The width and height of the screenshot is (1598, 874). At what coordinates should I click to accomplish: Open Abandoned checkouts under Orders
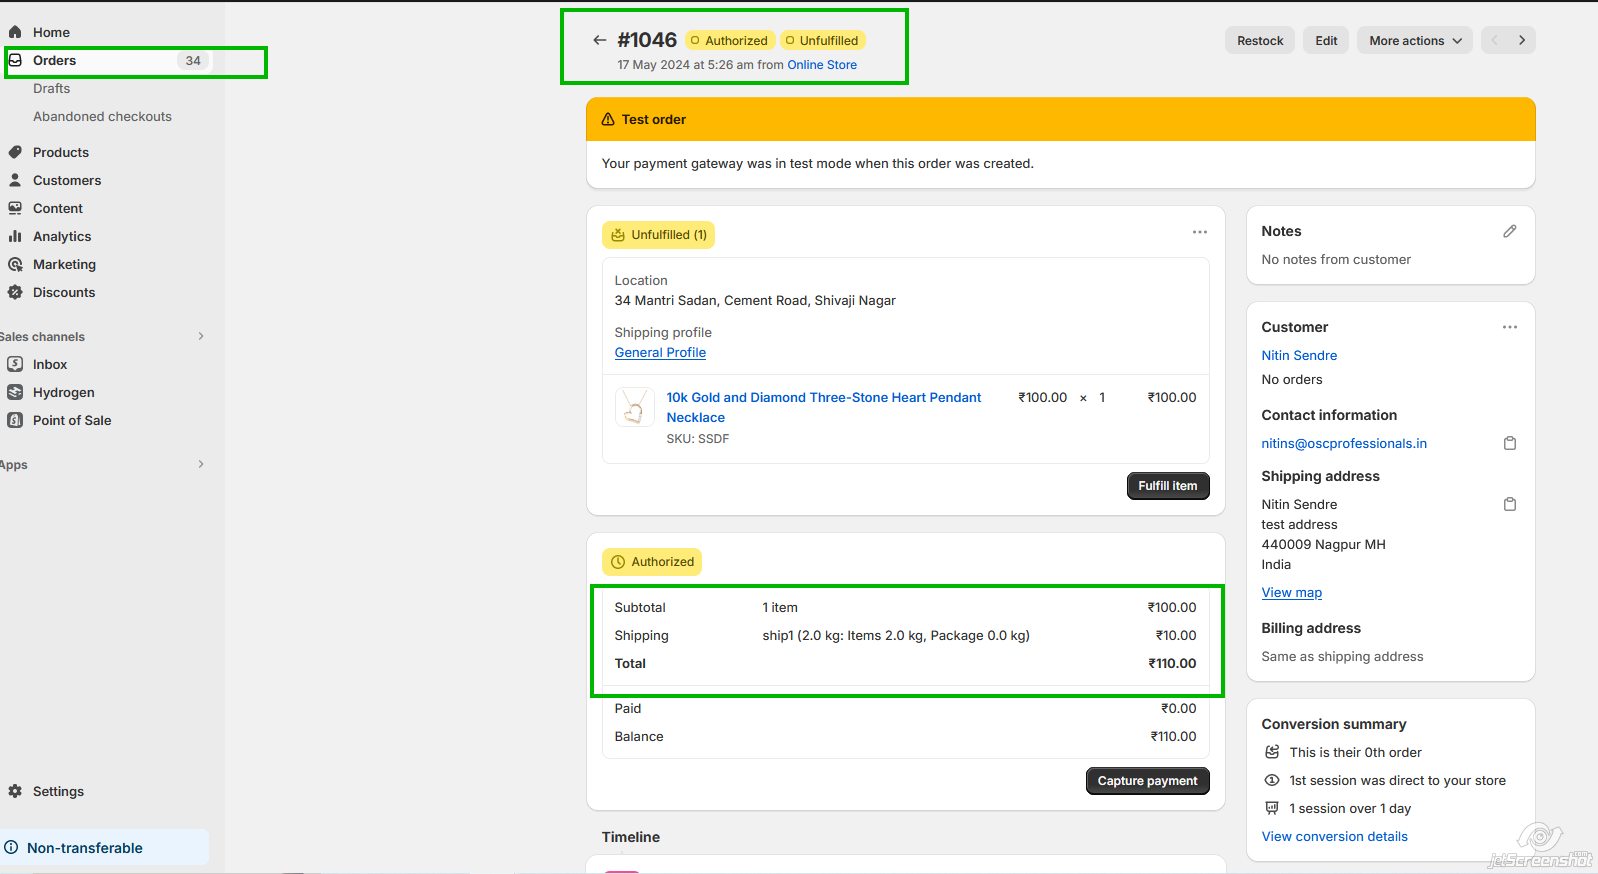click(102, 116)
